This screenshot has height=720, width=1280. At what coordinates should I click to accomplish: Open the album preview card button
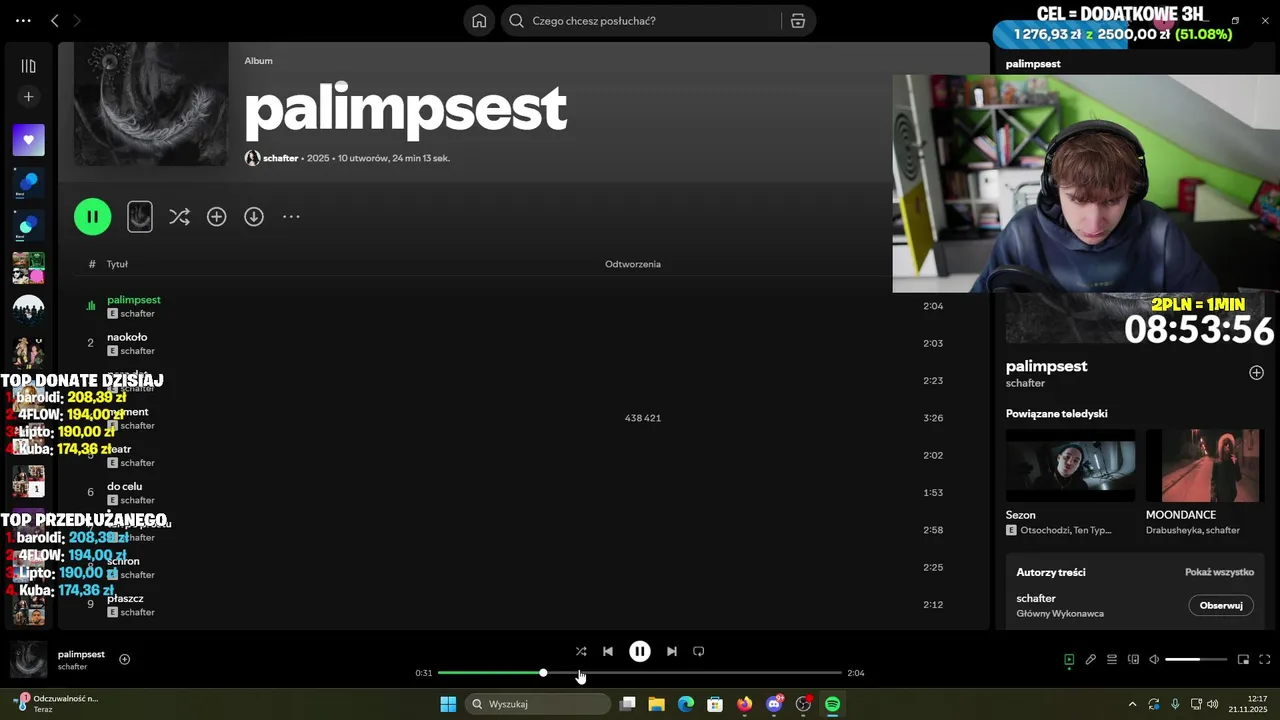[x=140, y=217]
